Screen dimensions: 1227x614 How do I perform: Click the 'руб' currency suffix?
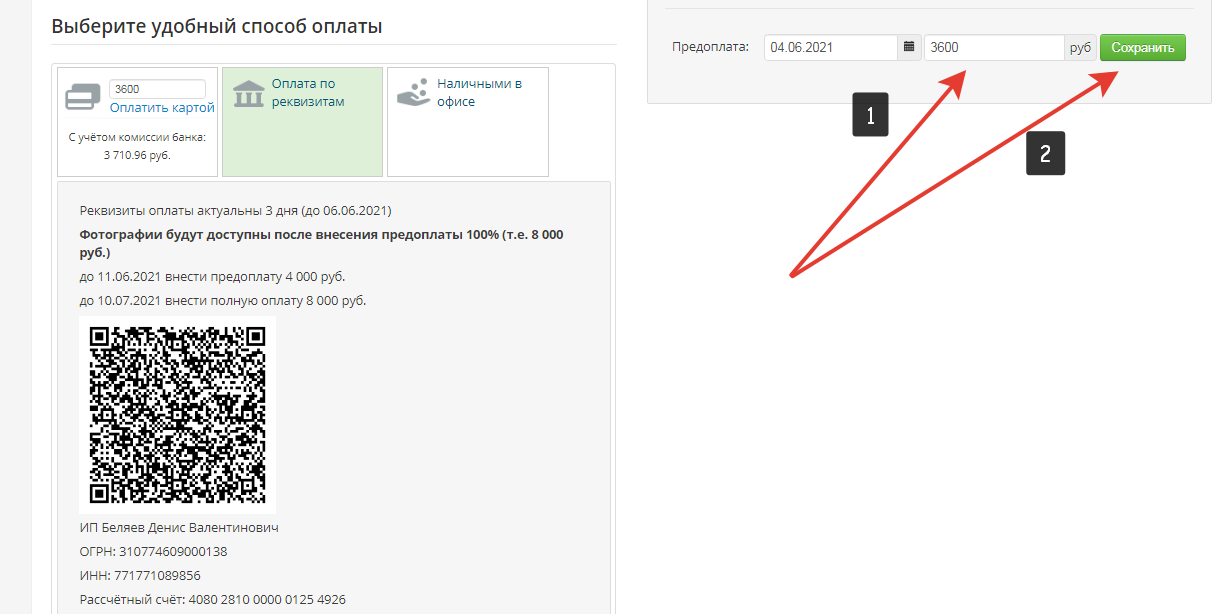pyautogui.click(x=1080, y=47)
